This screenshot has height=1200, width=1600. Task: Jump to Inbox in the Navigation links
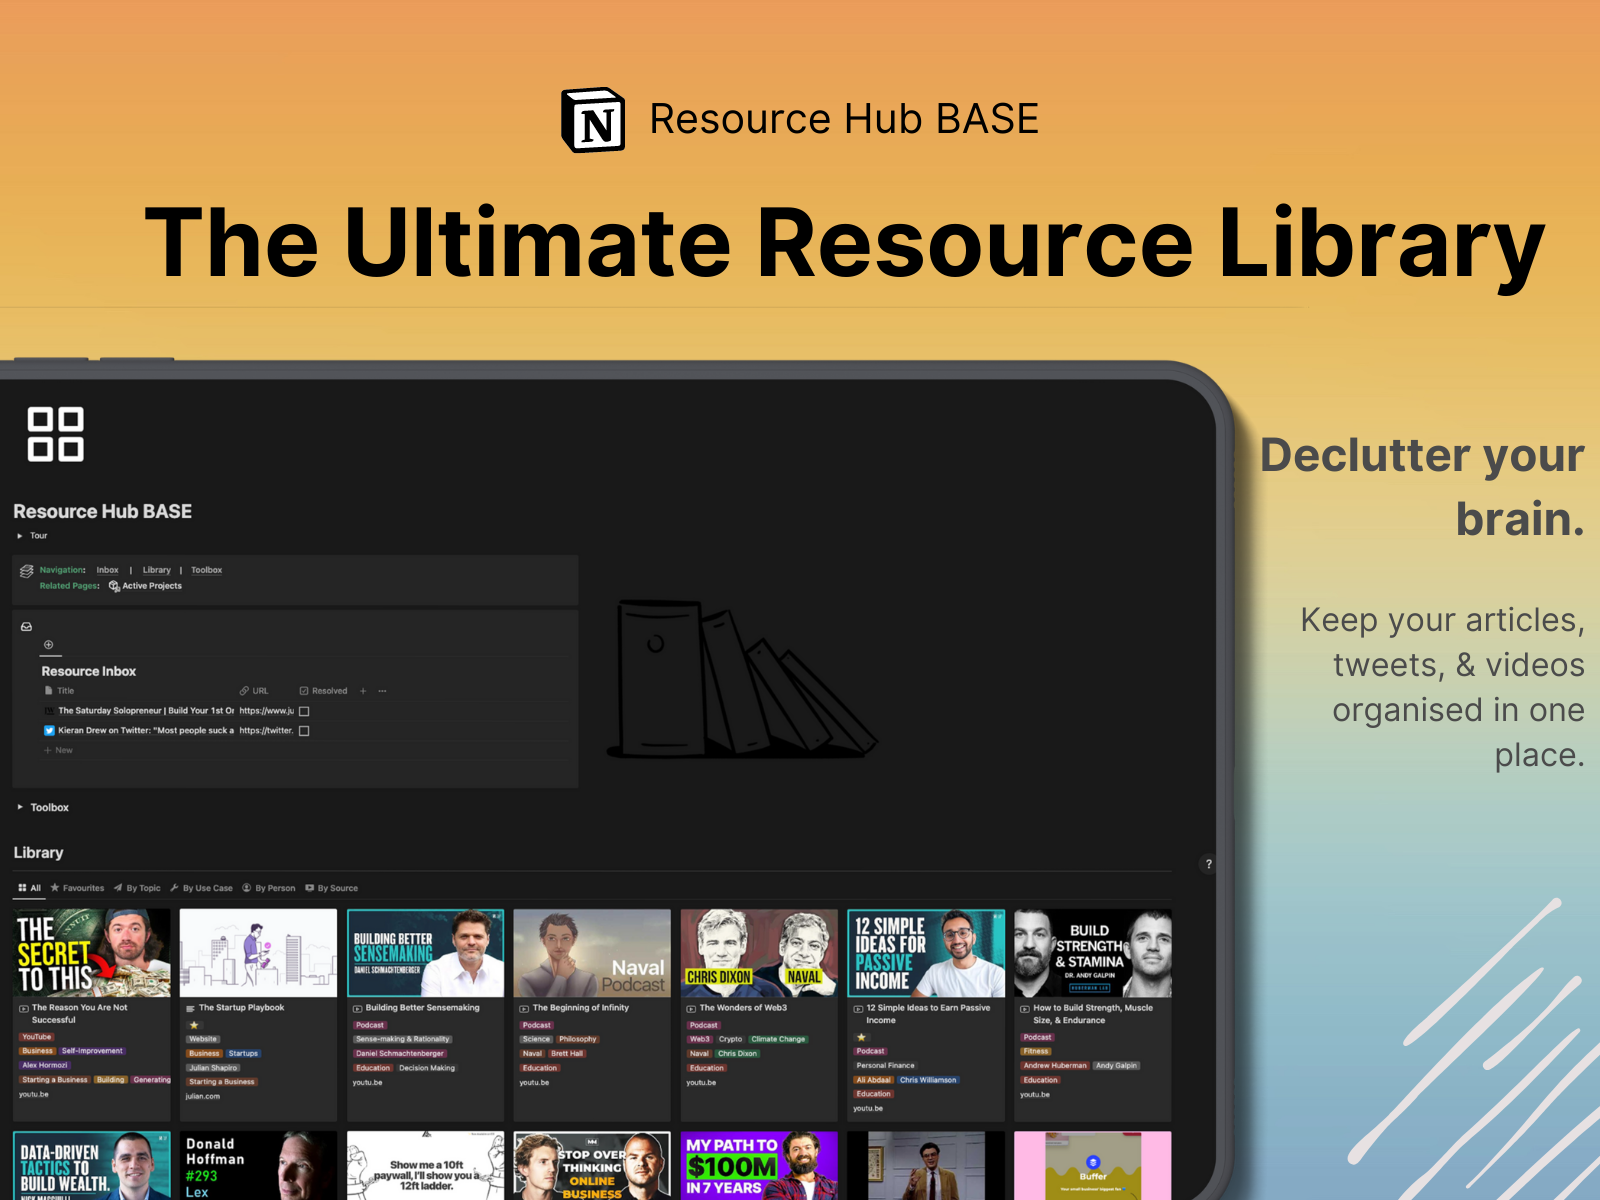pyautogui.click(x=107, y=570)
